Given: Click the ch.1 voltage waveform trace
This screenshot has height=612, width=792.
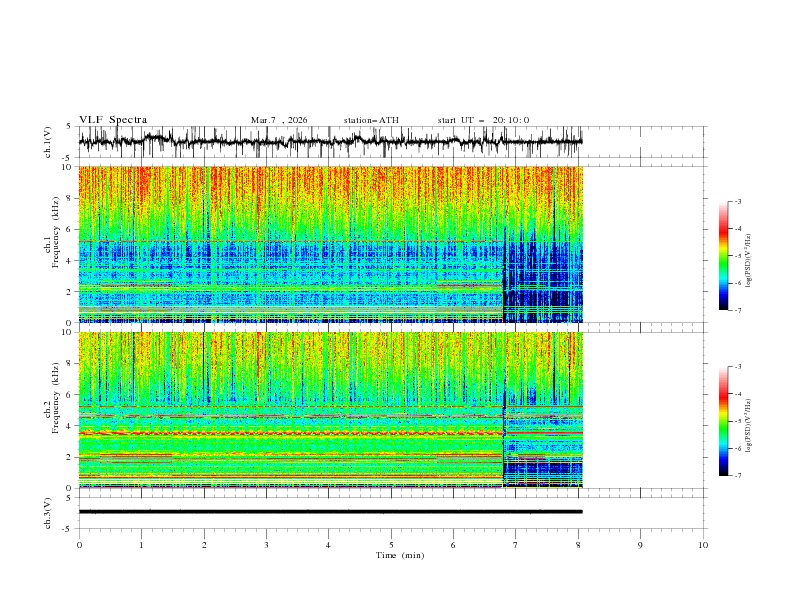Looking at the screenshot, I should [x=331, y=141].
